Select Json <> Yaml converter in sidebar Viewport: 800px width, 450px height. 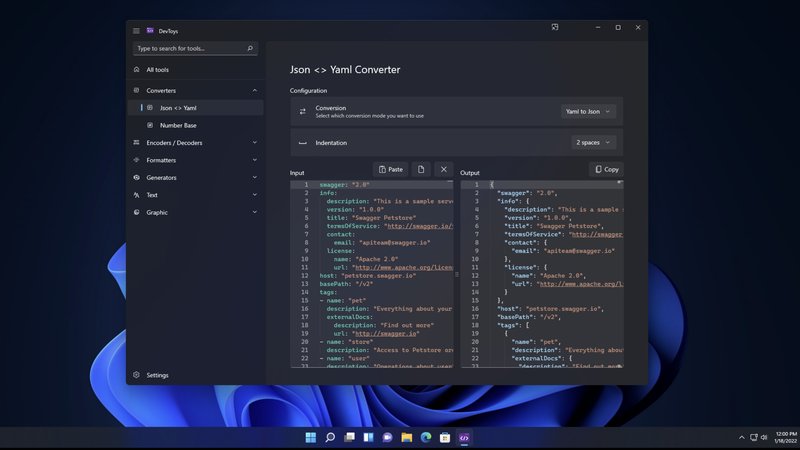(x=178, y=107)
